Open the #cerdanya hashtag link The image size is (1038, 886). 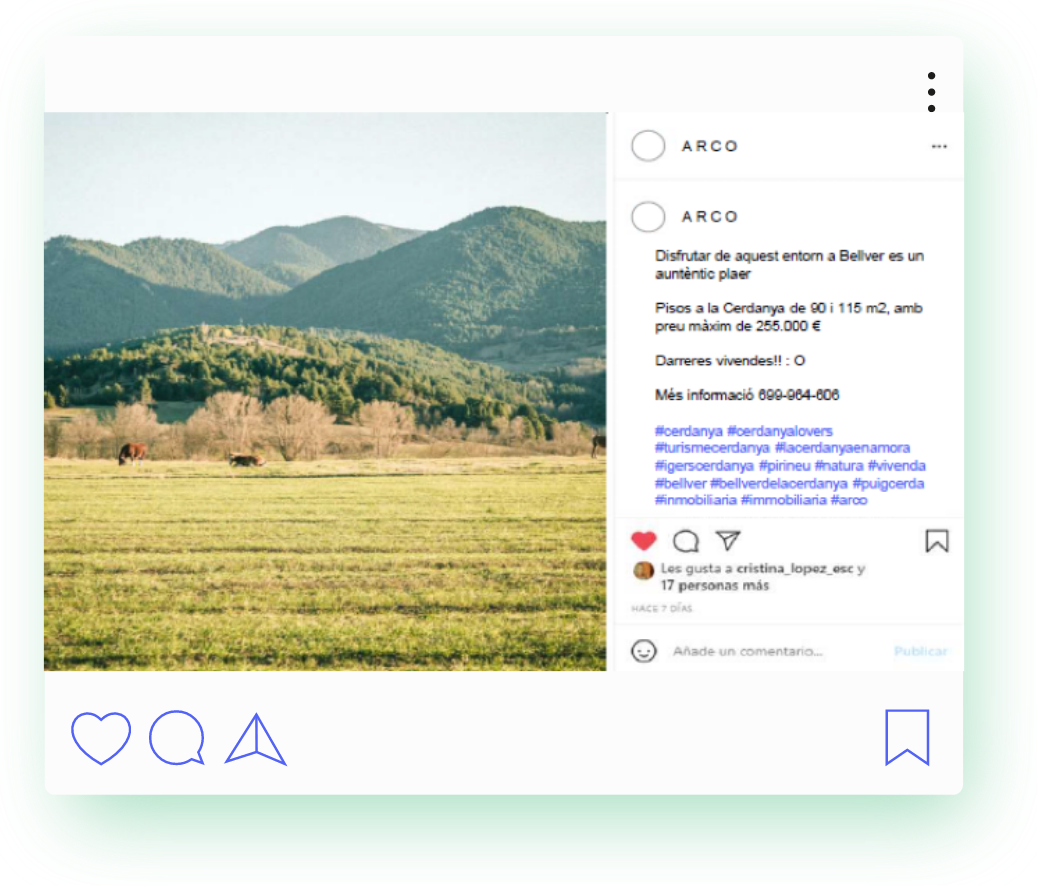pyautogui.click(x=688, y=431)
